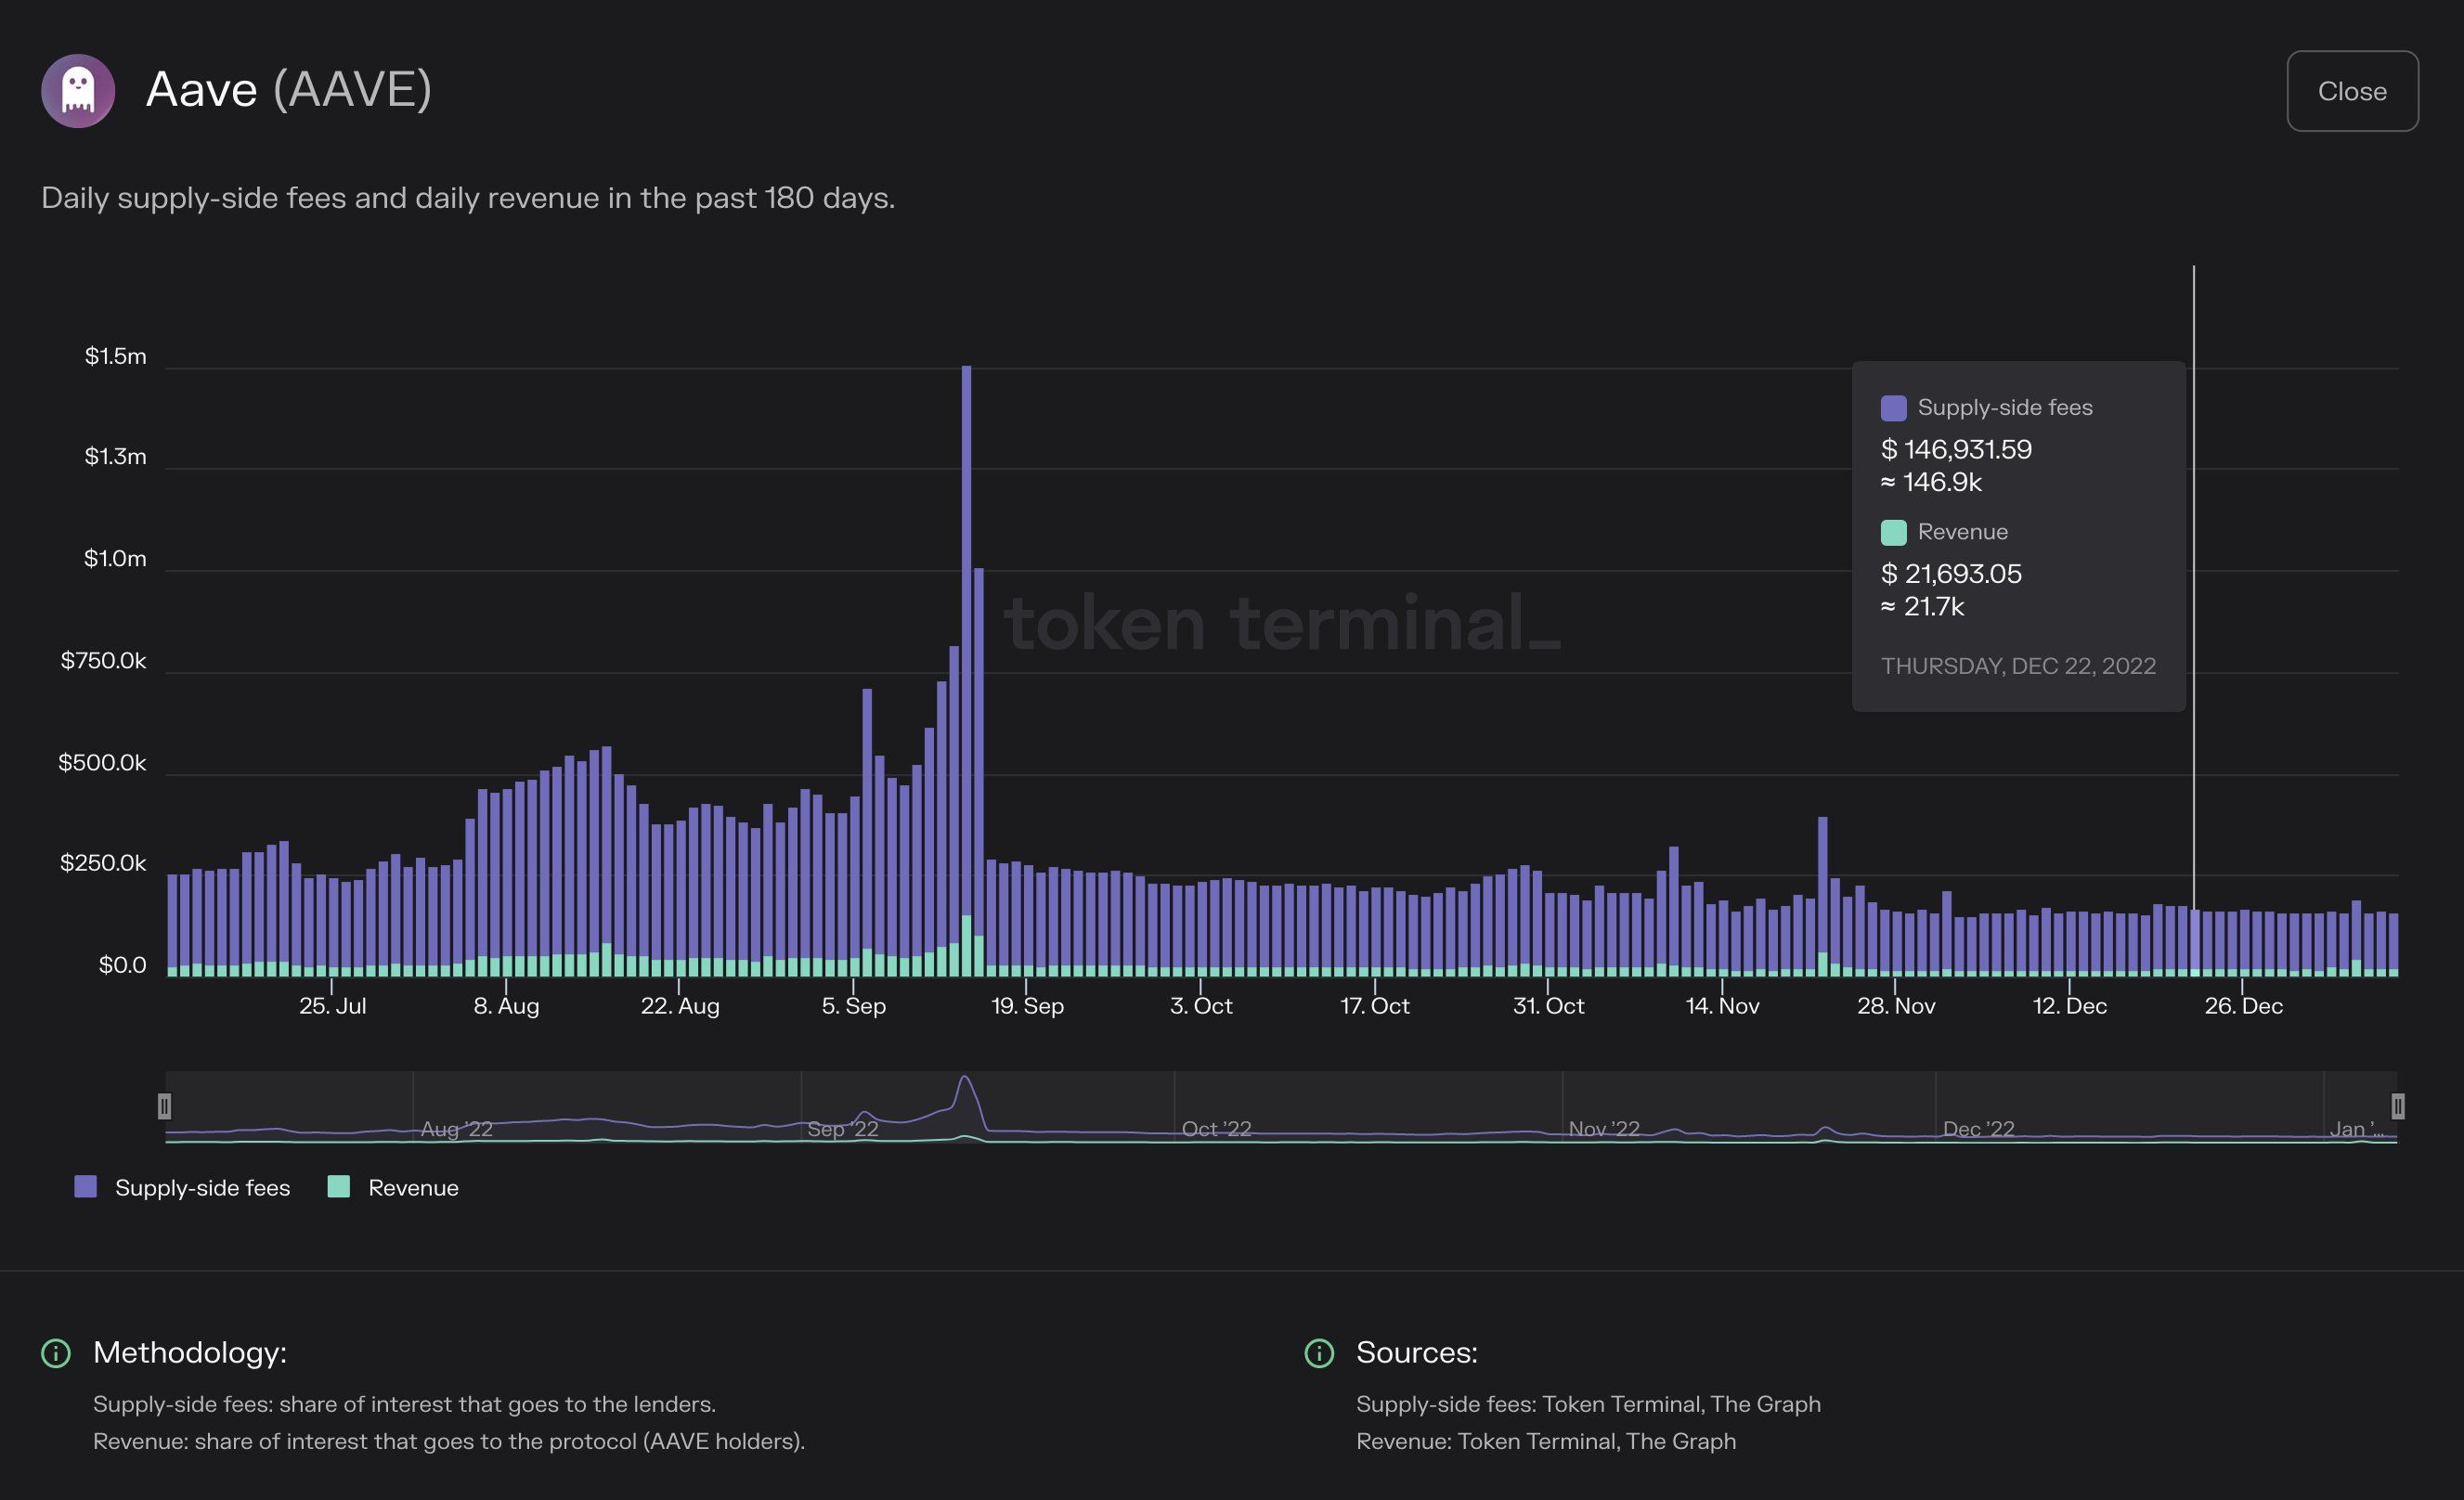Toggle Revenue legend series

413,1188
